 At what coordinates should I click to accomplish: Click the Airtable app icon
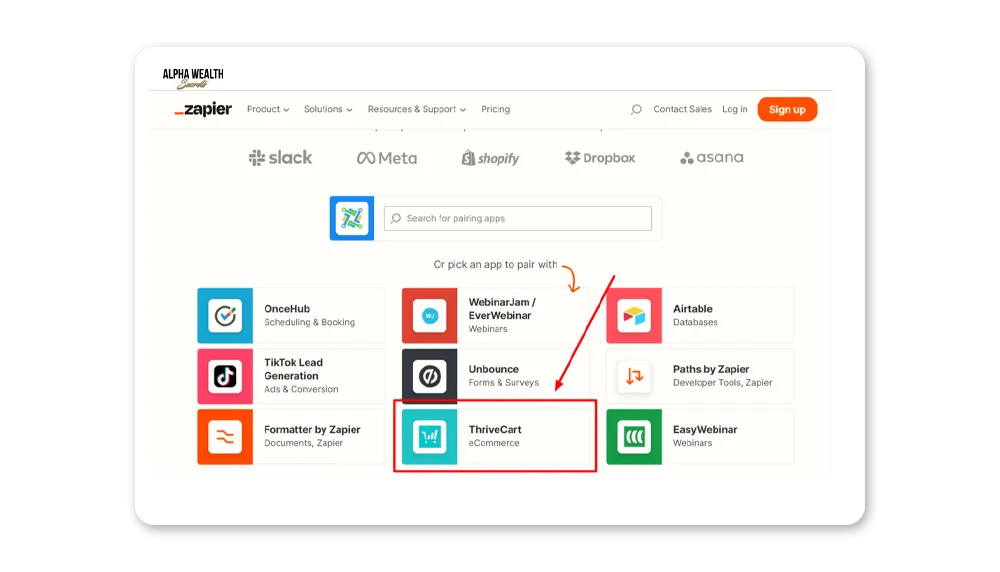point(634,316)
